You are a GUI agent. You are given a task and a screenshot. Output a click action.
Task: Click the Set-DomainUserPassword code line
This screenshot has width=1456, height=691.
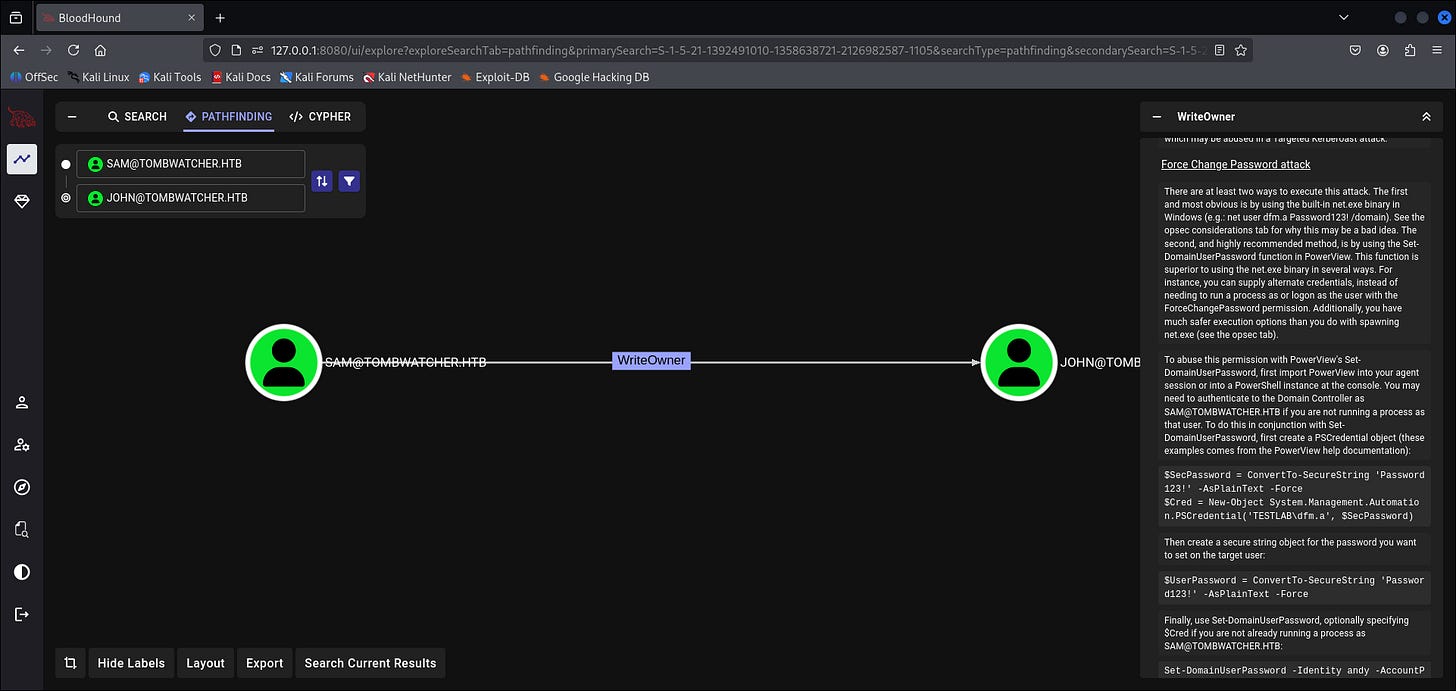(x=1293, y=670)
